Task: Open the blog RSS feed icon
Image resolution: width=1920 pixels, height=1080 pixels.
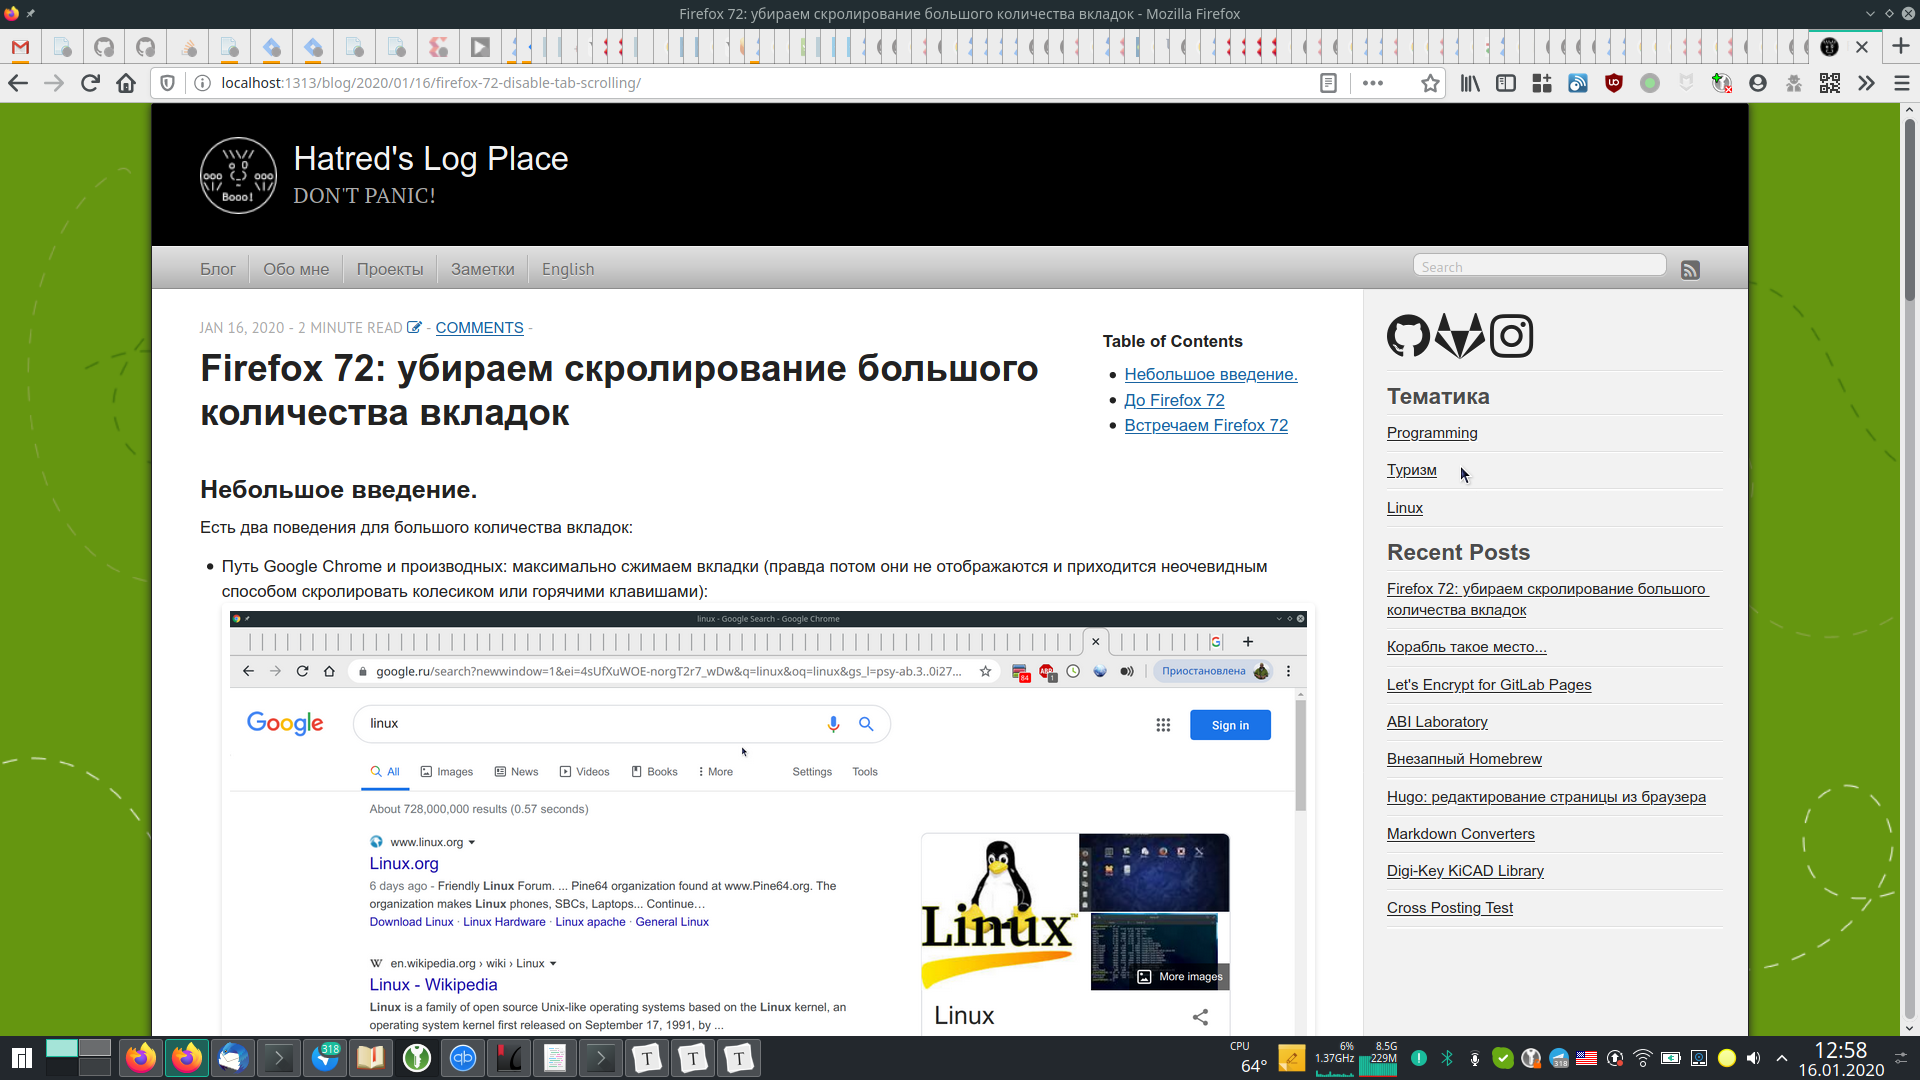Action: (x=1690, y=270)
